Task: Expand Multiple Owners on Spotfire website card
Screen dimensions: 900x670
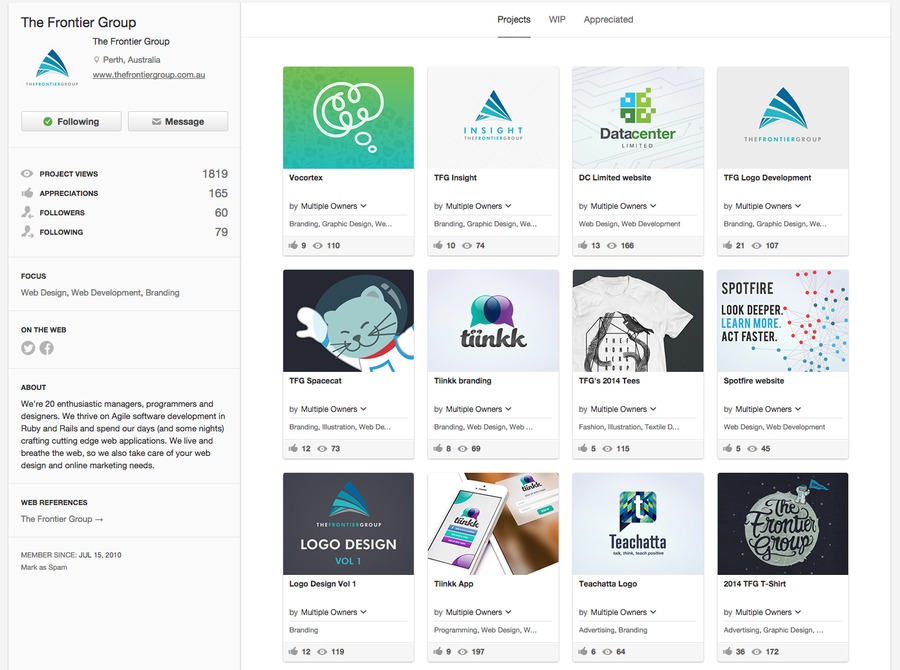Action: [768, 409]
